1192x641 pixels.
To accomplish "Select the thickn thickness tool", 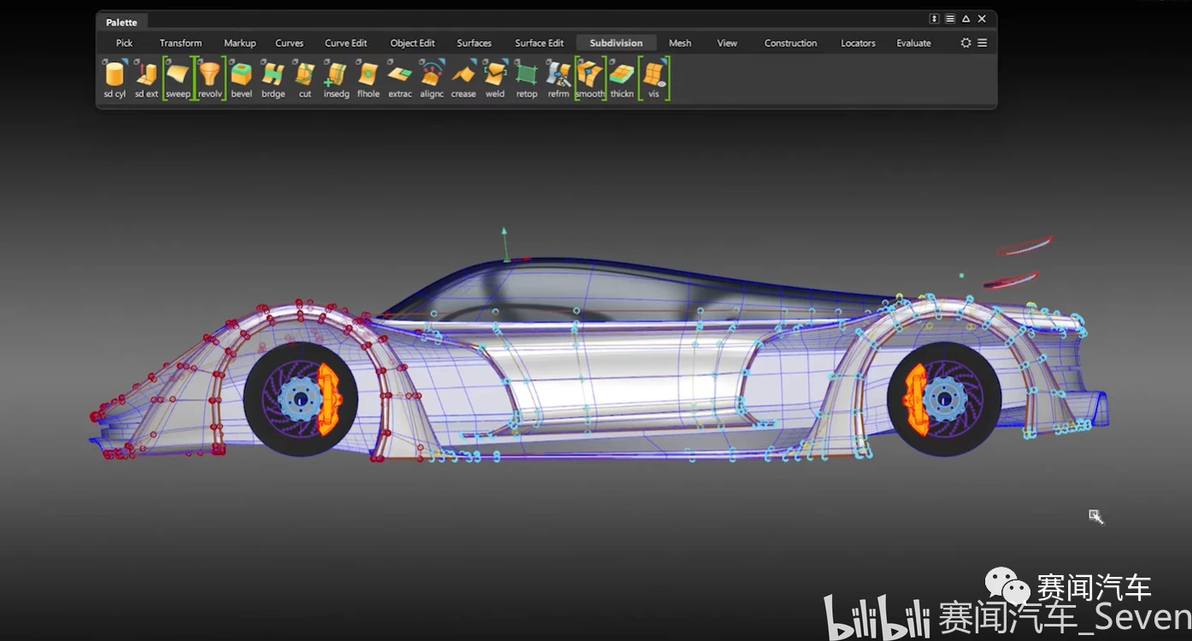I will click(x=622, y=74).
